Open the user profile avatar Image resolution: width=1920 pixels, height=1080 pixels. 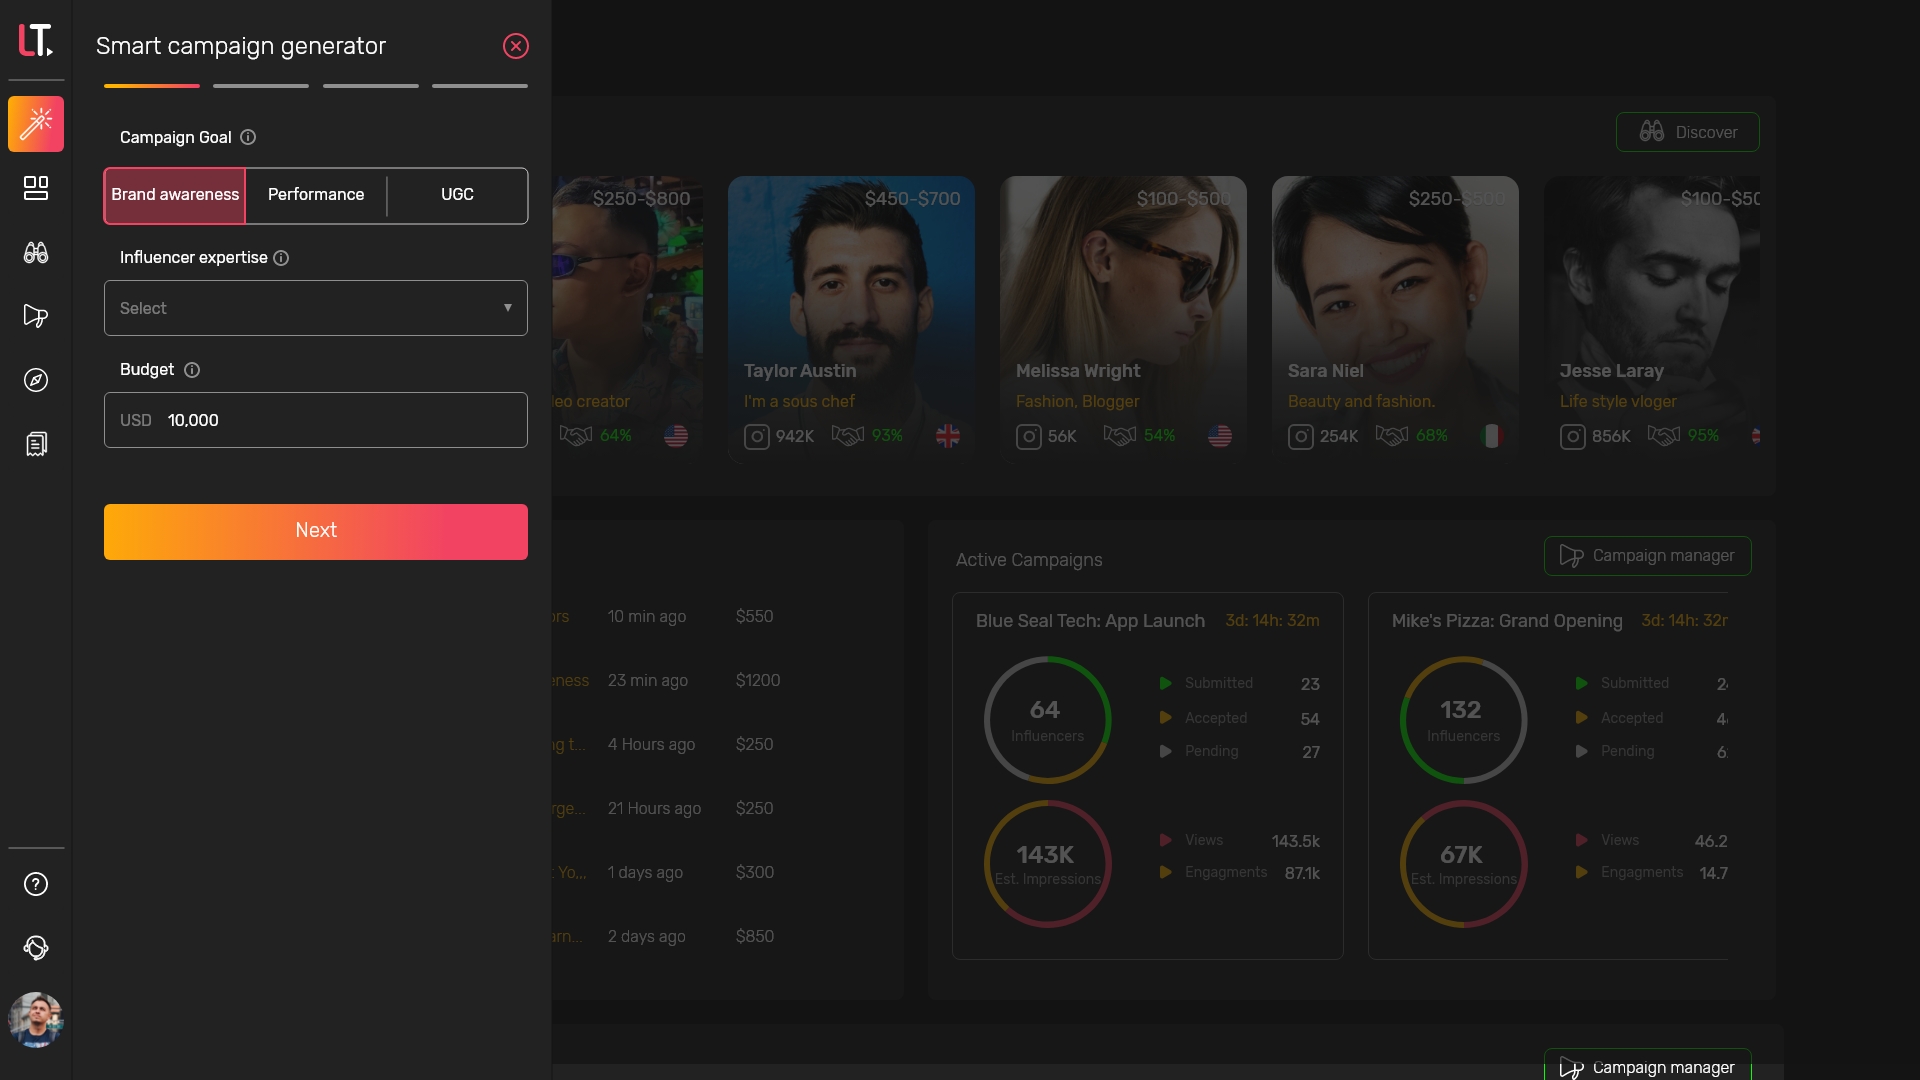(x=36, y=1020)
